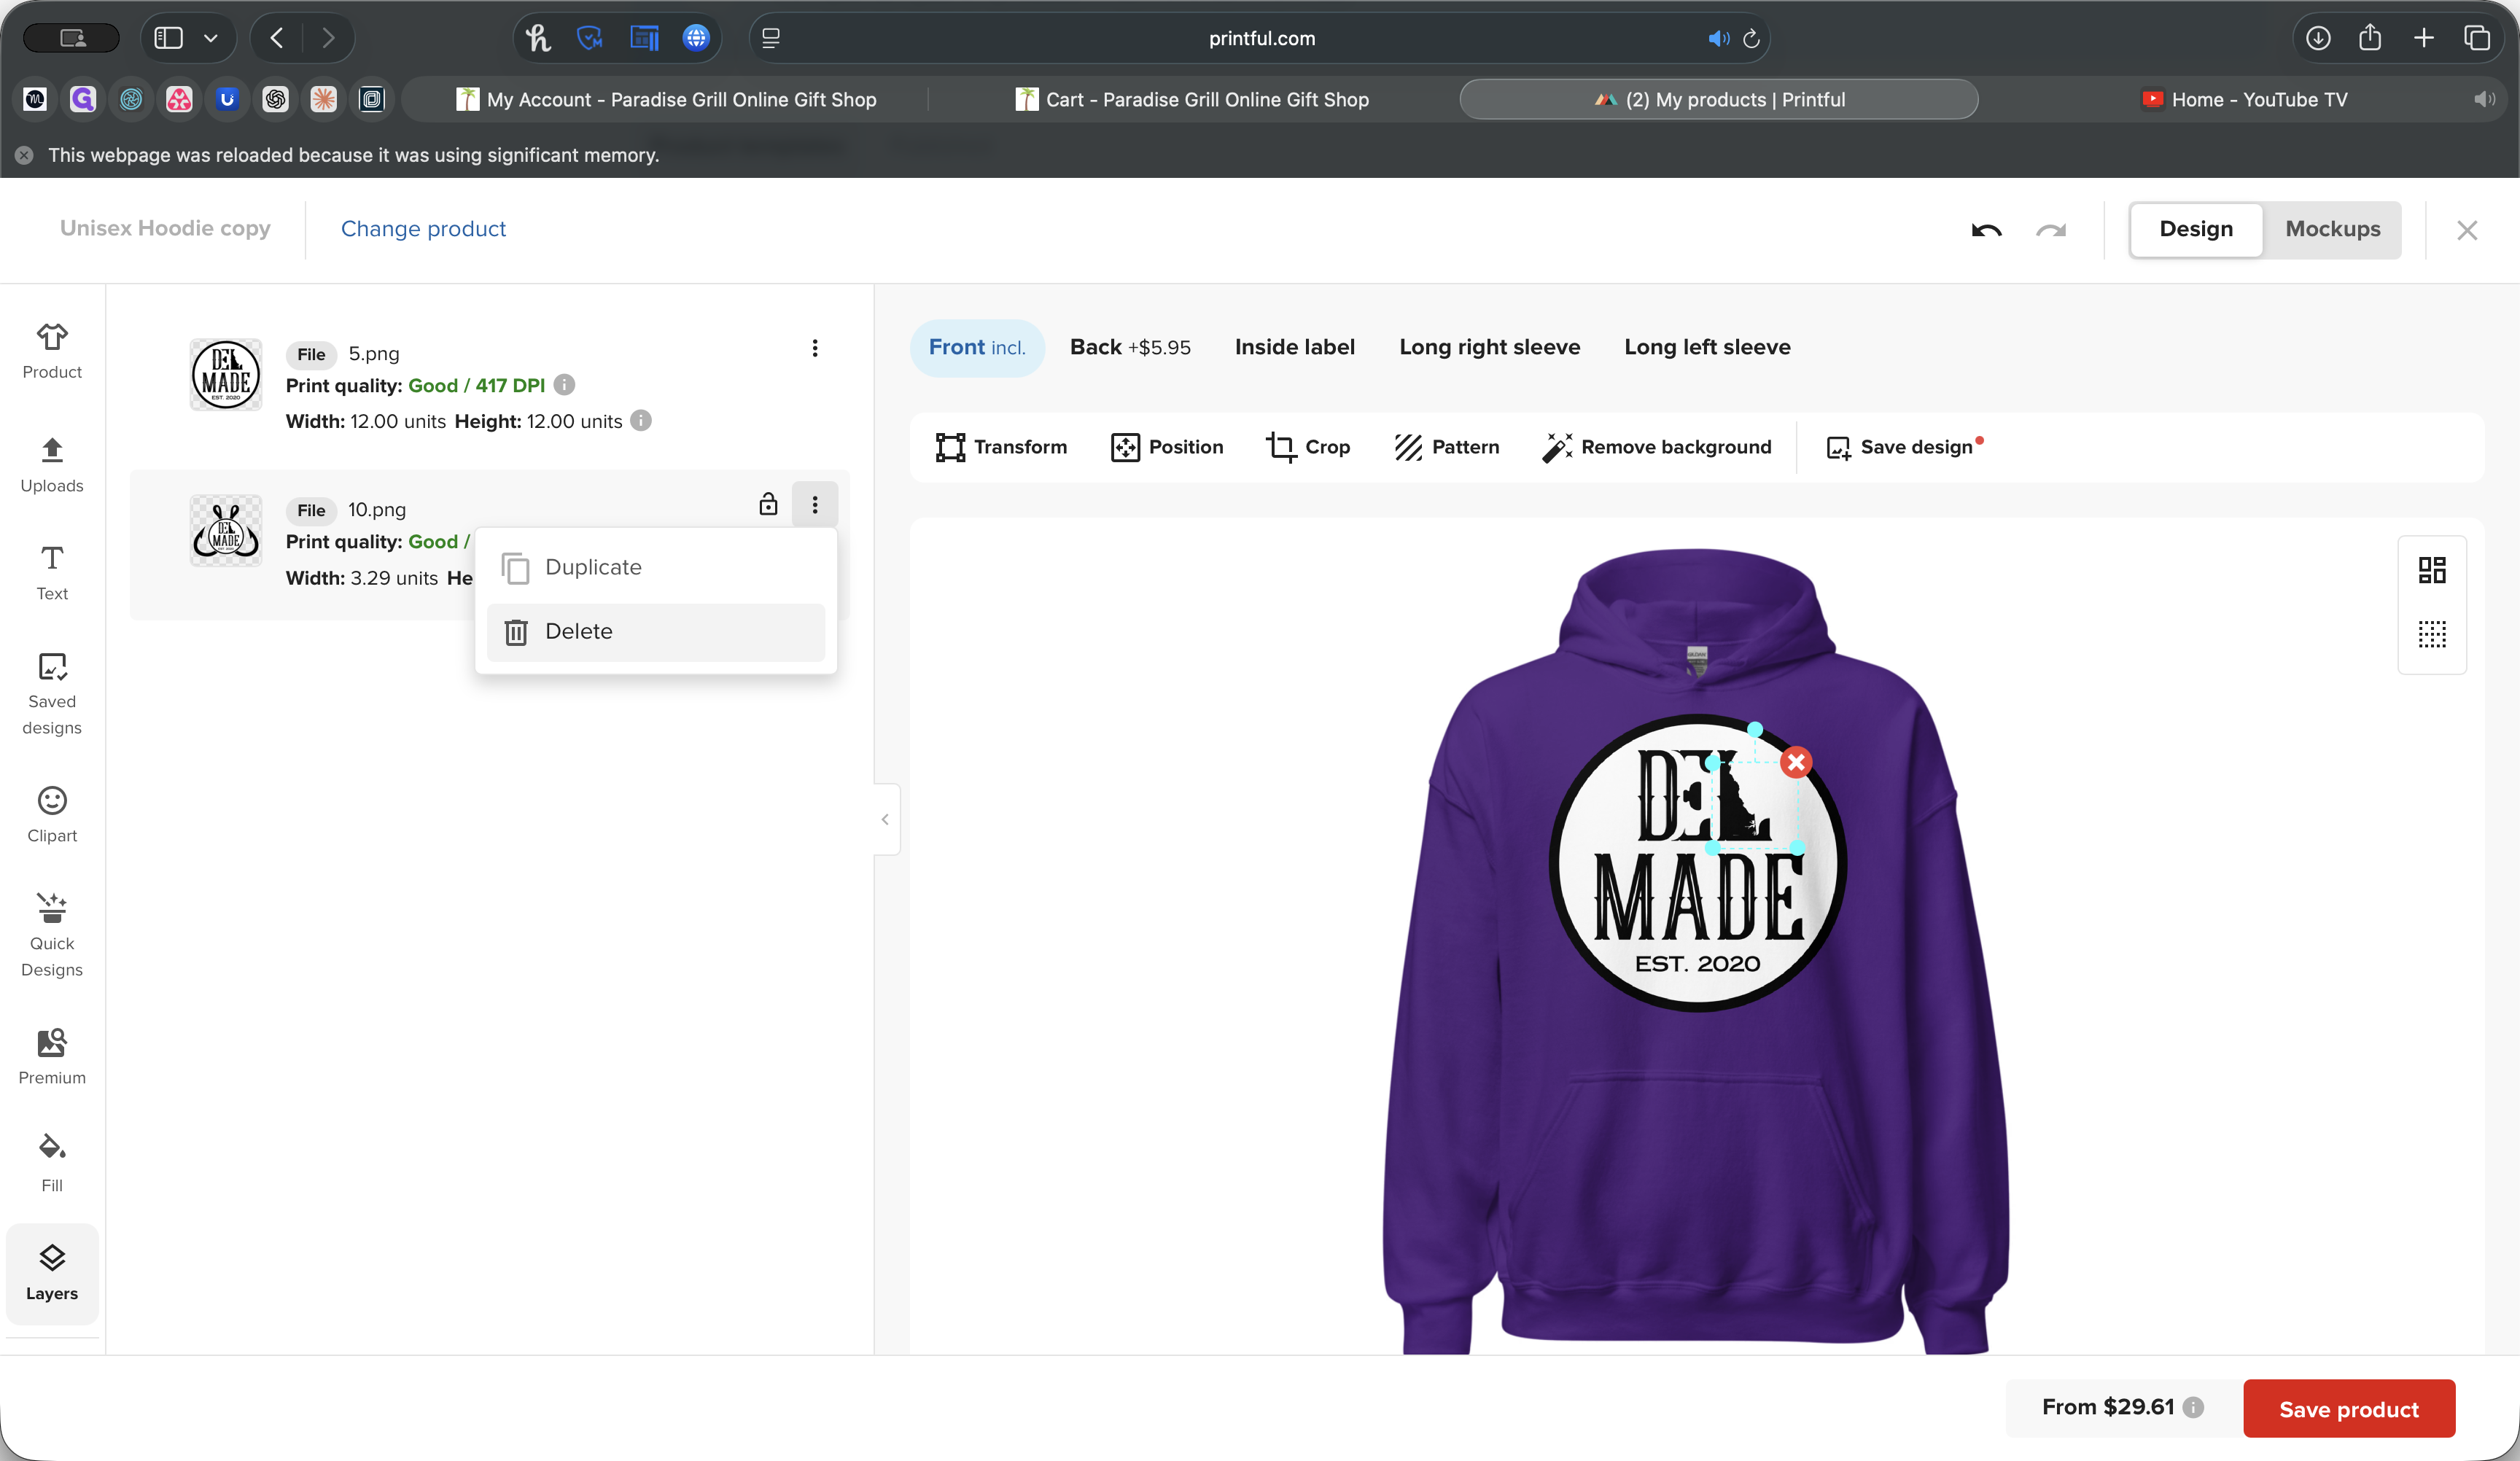Open the Fill color tool

click(x=52, y=1162)
